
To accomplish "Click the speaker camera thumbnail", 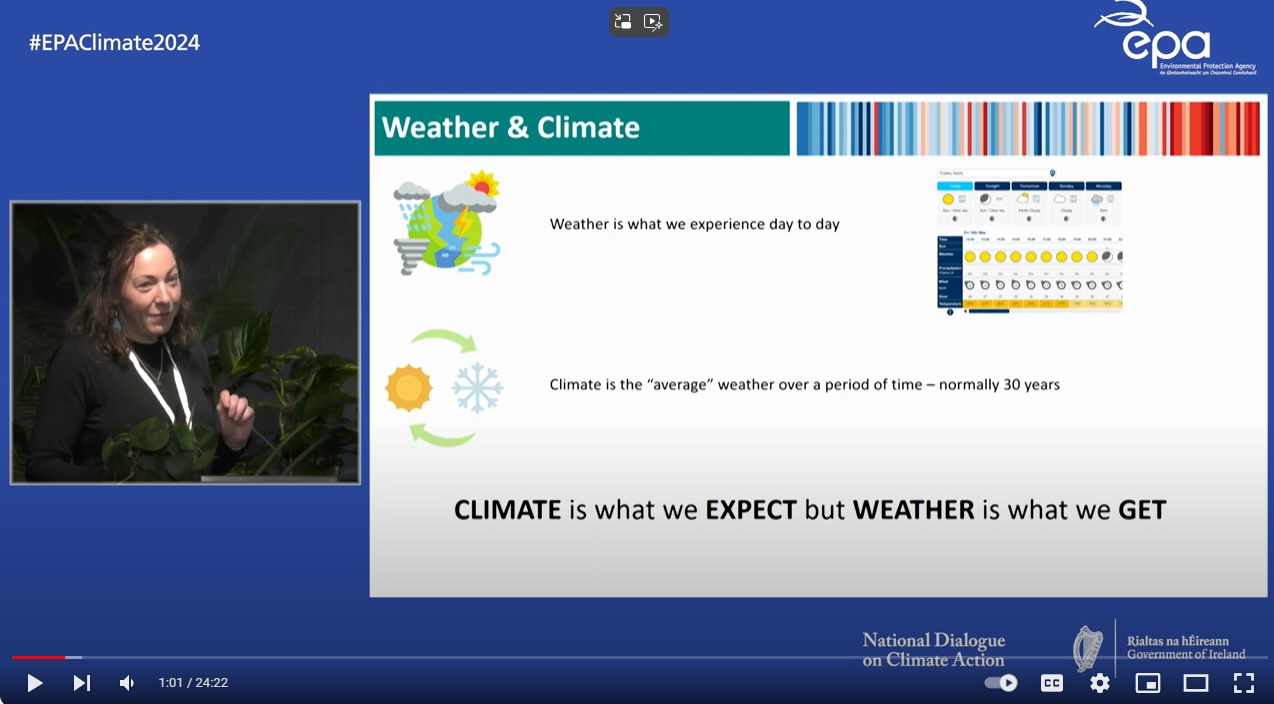I will pyautogui.click(x=185, y=343).
